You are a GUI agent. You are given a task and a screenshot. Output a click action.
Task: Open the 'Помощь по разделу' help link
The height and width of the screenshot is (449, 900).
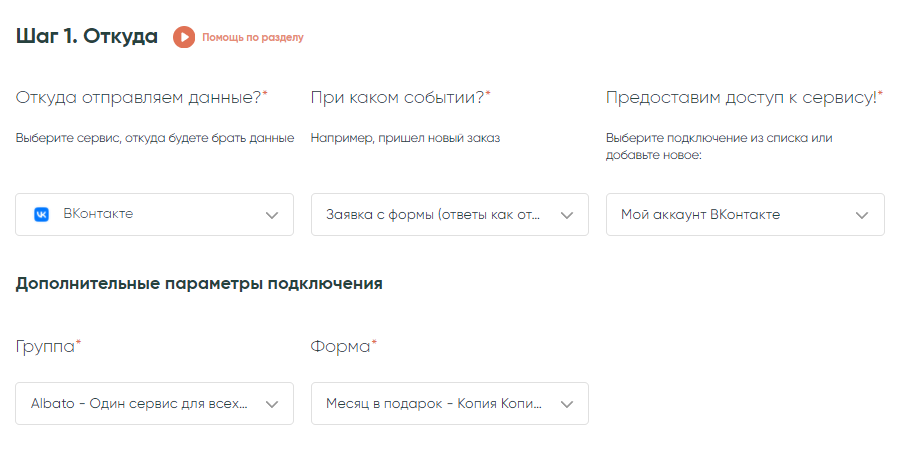[x=253, y=38]
